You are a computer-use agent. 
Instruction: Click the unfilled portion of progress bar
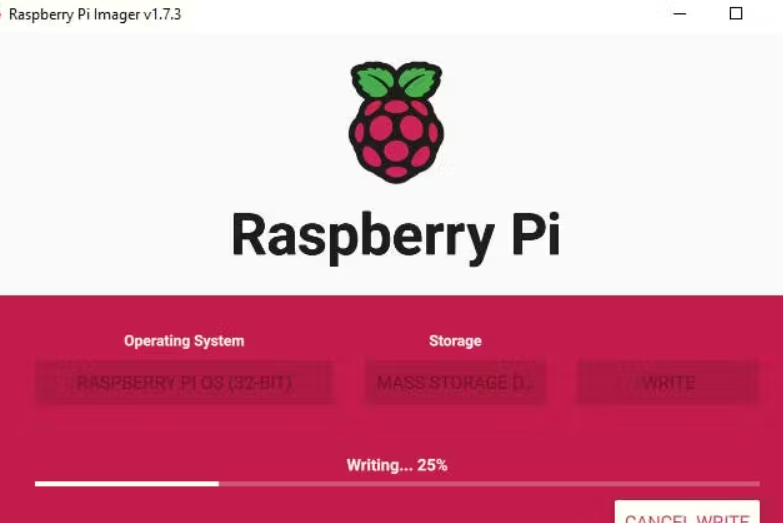pyautogui.click(x=489, y=484)
